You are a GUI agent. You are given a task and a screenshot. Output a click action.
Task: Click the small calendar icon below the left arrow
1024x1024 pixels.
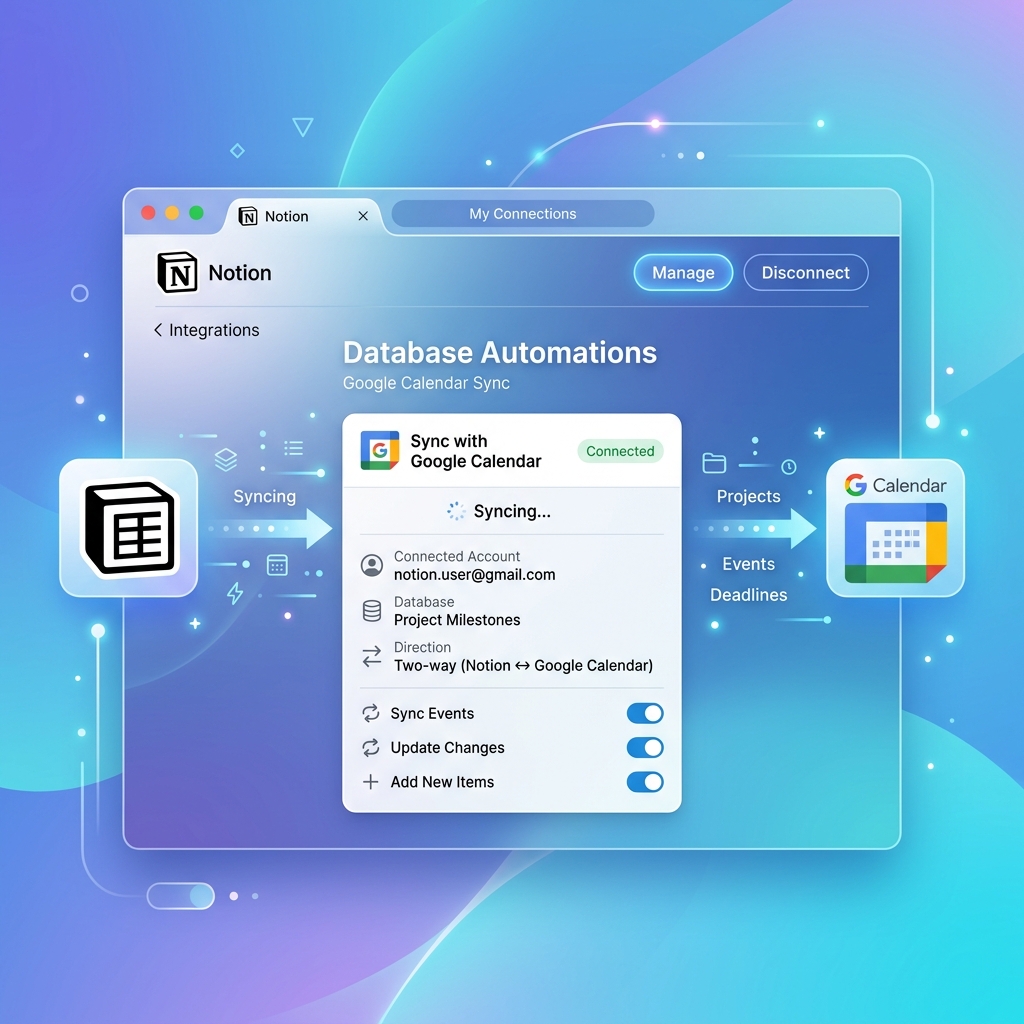point(278,566)
